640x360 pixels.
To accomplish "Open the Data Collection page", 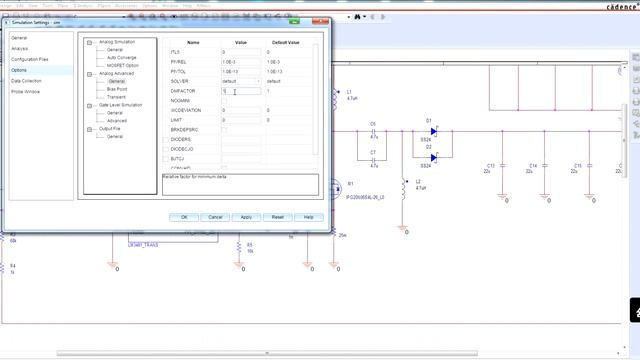I will (x=26, y=81).
